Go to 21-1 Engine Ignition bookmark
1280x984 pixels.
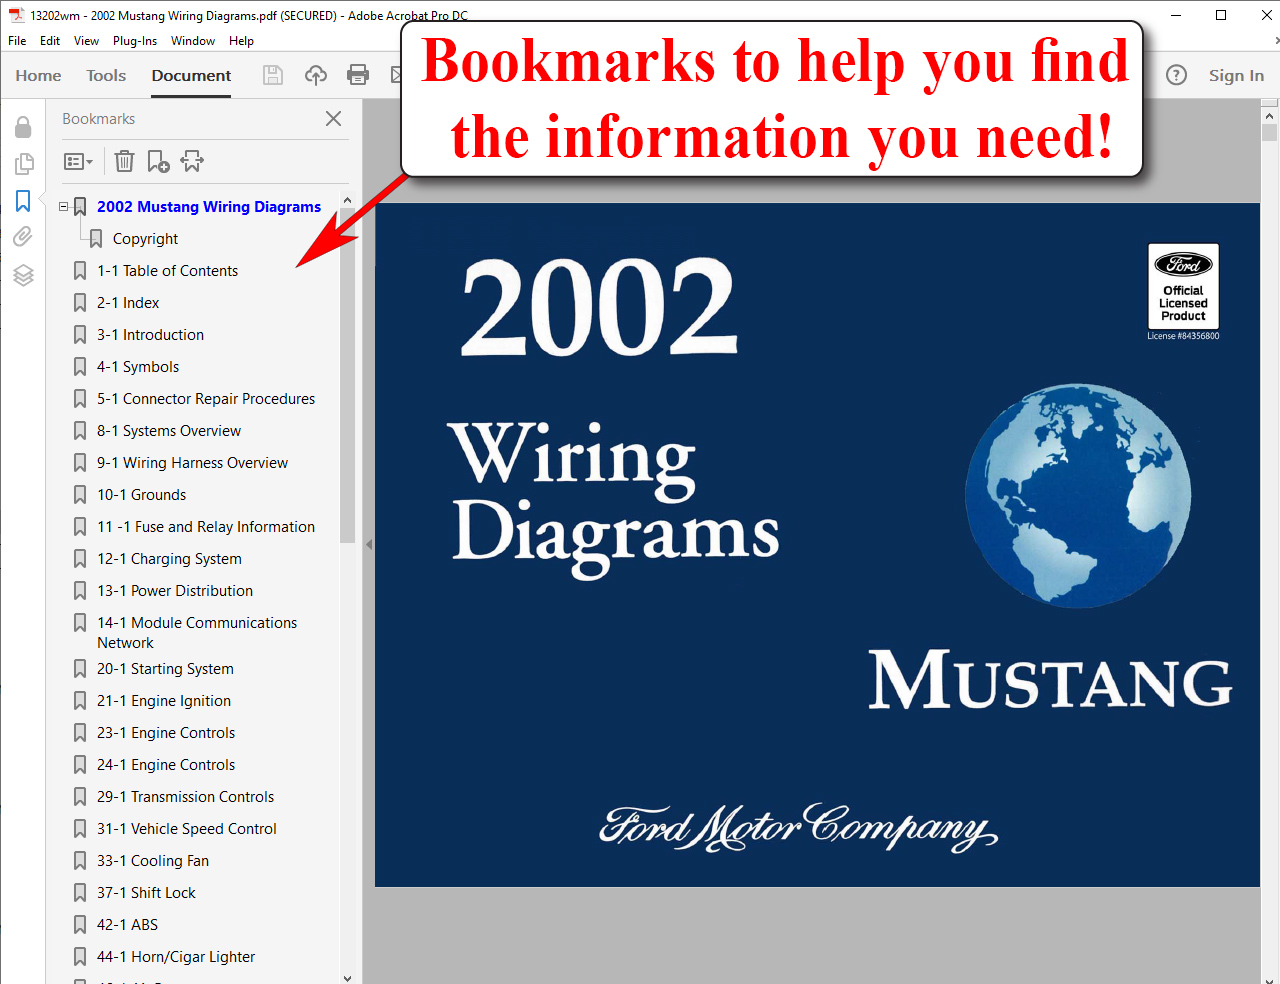pyautogui.click(x=164, y=701)
